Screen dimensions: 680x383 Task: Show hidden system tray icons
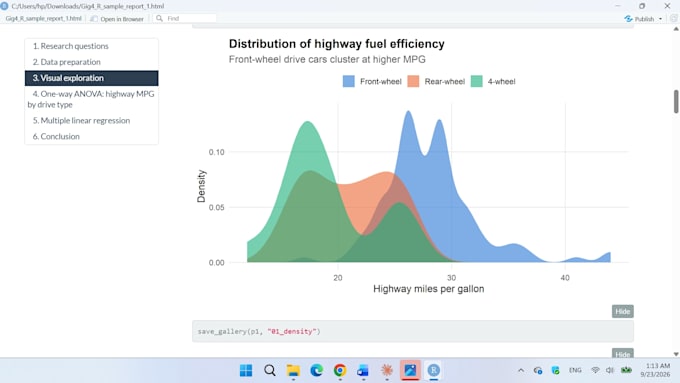point(521,370)
